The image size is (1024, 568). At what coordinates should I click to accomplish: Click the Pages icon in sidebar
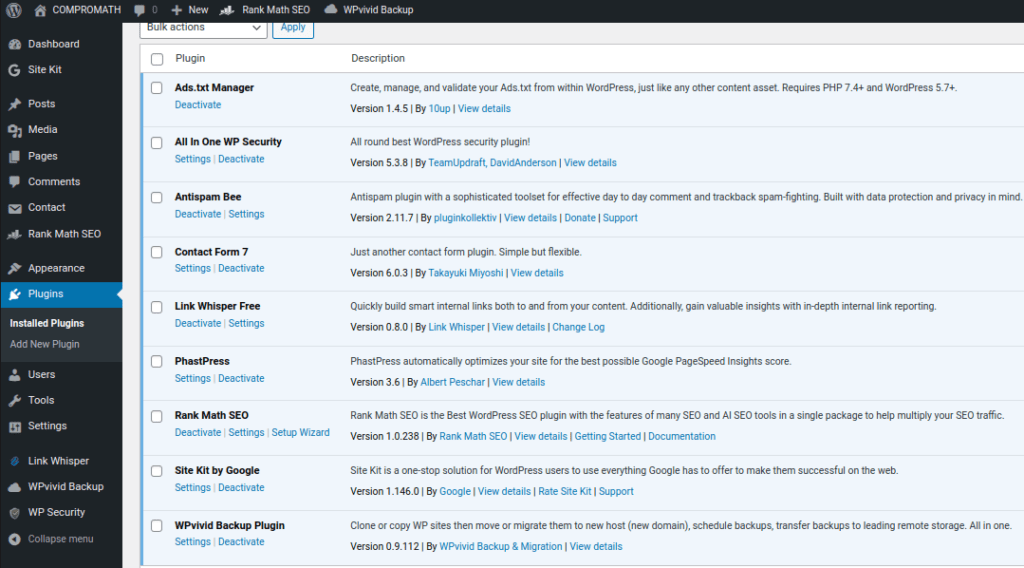(x=14, y=156)
